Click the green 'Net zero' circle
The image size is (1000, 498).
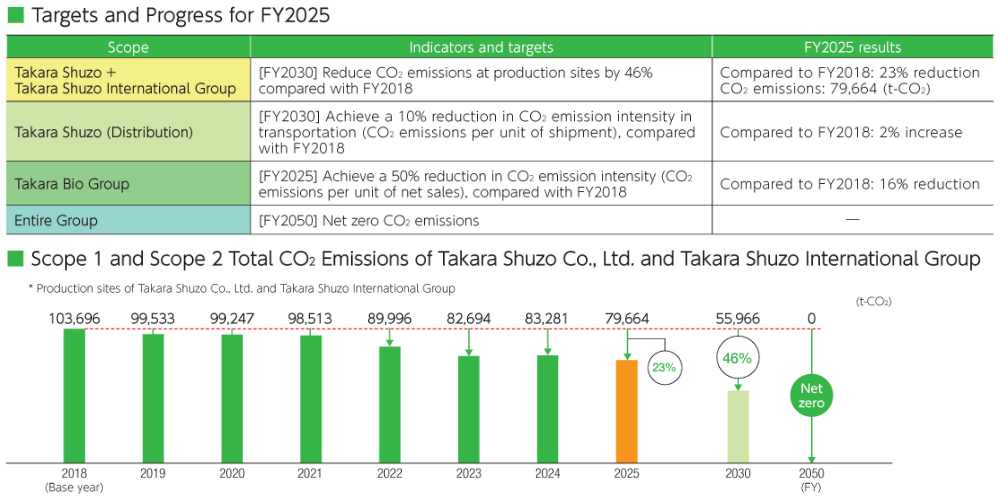point(811,397)
